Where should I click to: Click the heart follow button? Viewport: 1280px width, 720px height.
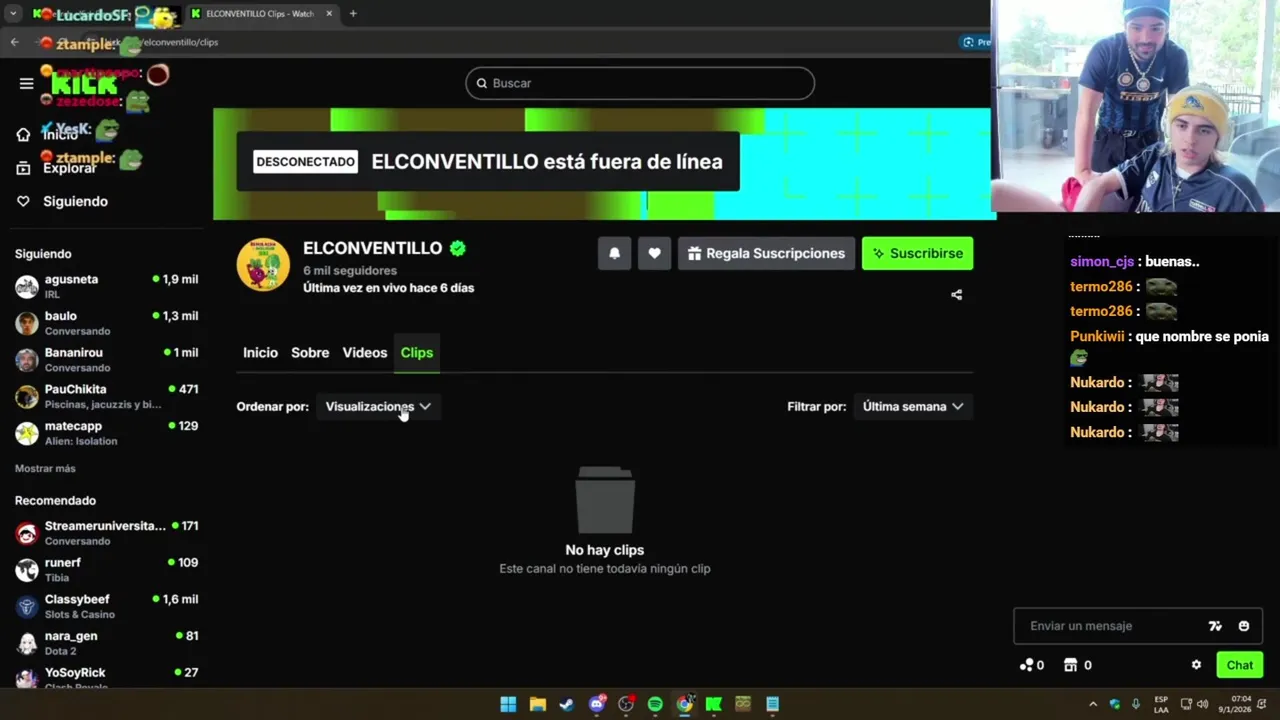tap(654, 253)
